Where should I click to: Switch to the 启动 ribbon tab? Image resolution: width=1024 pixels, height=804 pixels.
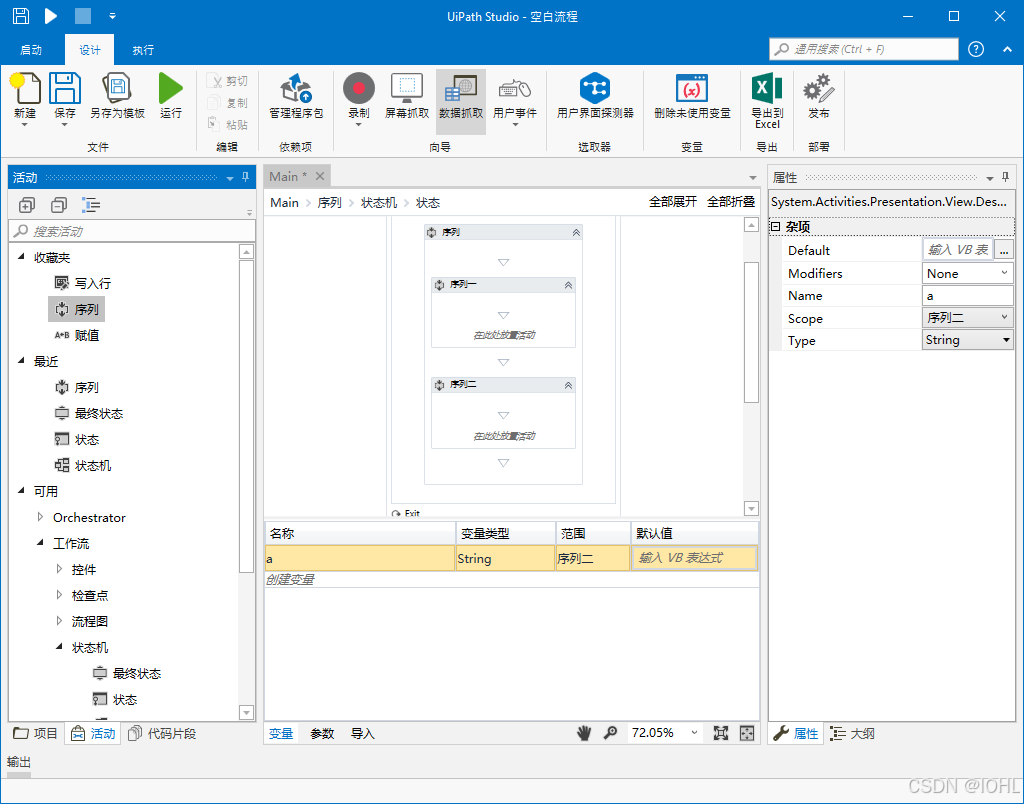coord(31,50)
